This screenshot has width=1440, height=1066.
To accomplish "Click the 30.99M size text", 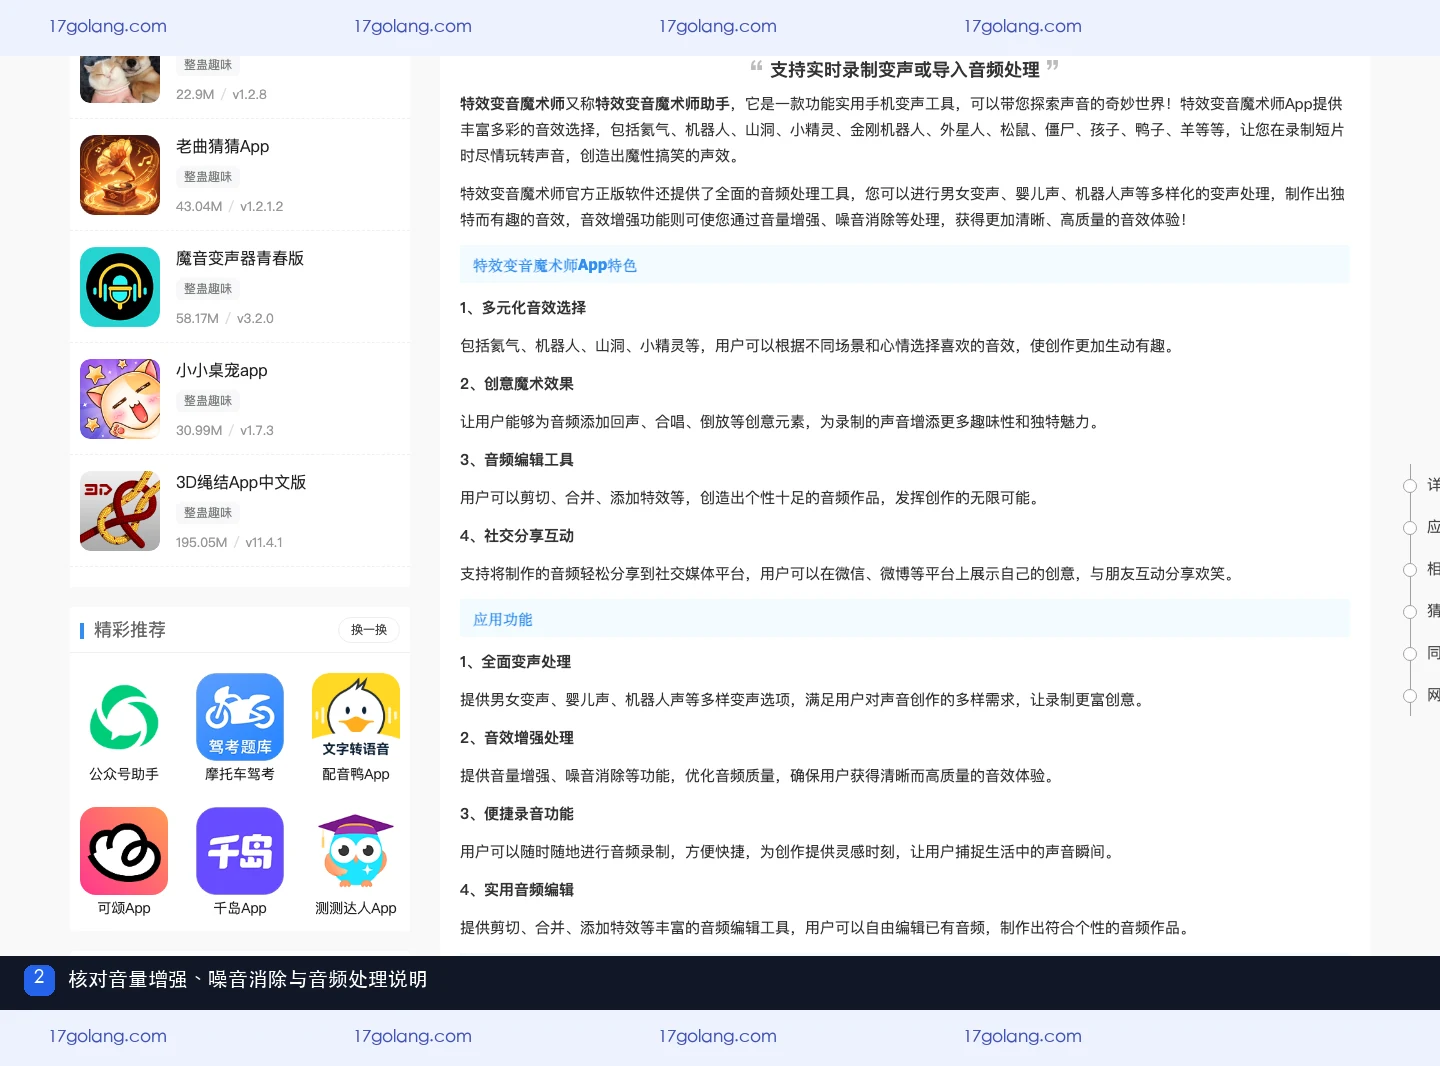I will point(199,430).
